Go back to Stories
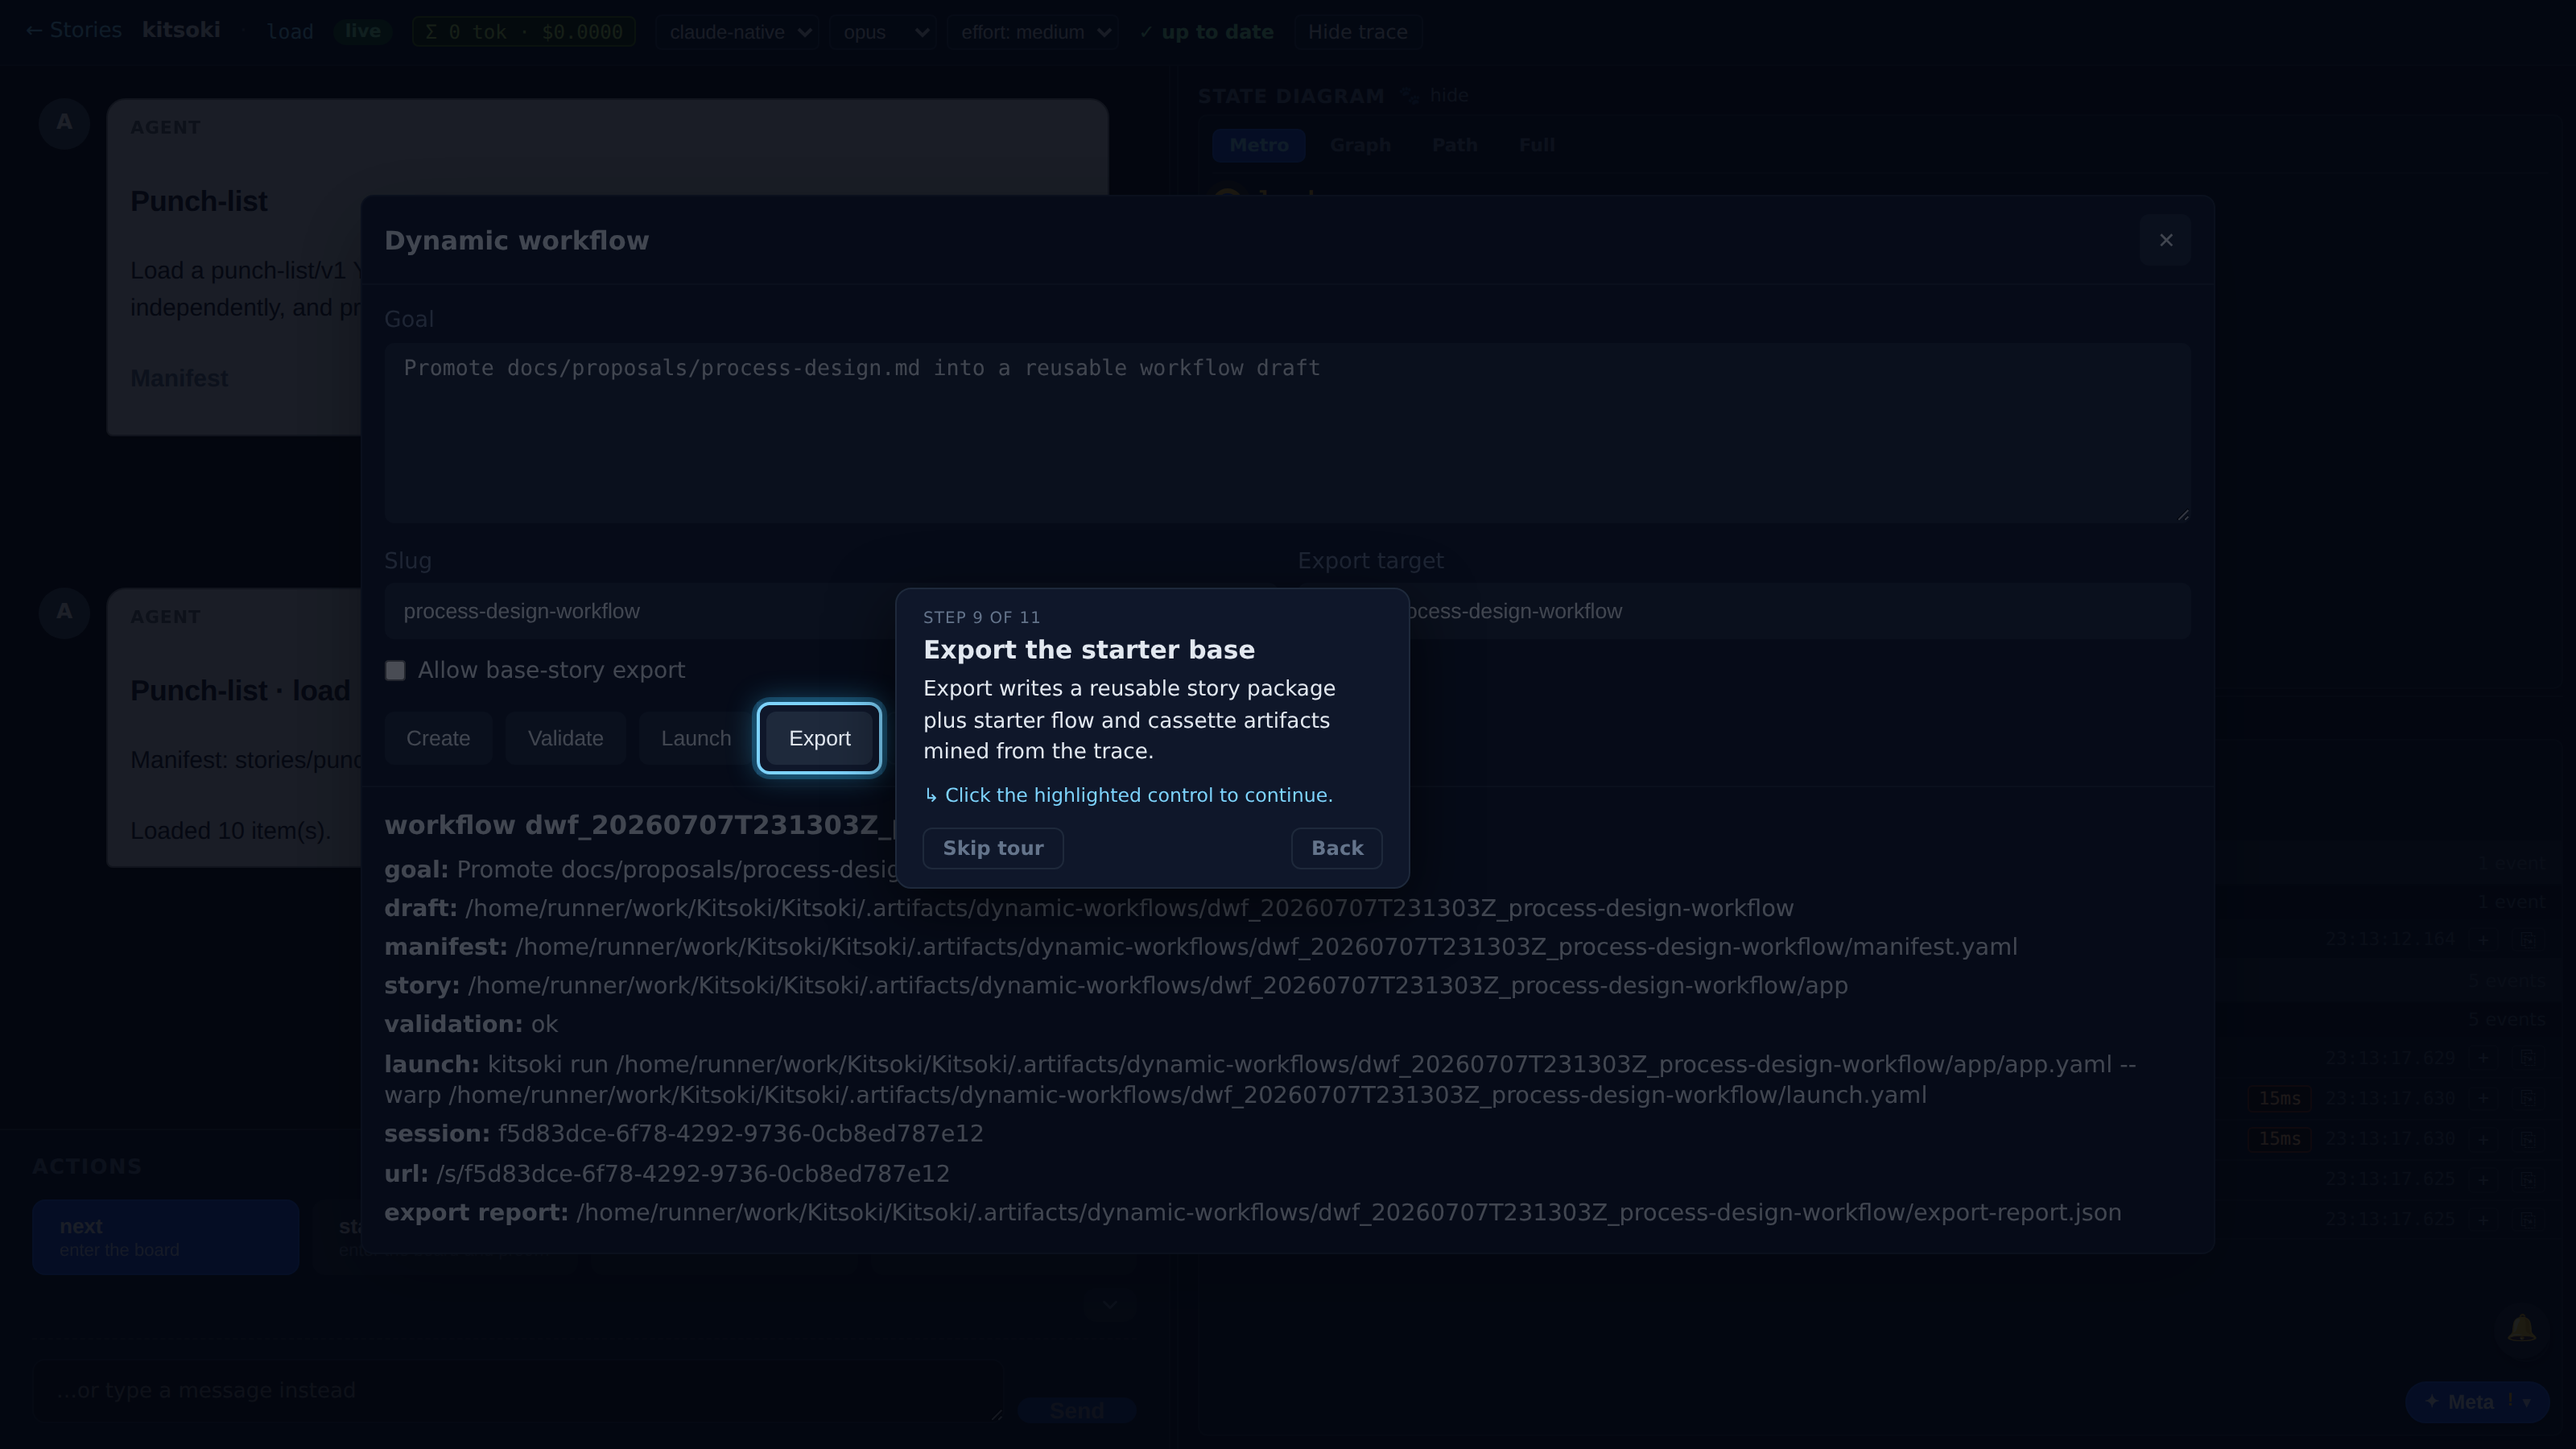The height and width of the screenshot is (1449, 2576). pos(73,30)
